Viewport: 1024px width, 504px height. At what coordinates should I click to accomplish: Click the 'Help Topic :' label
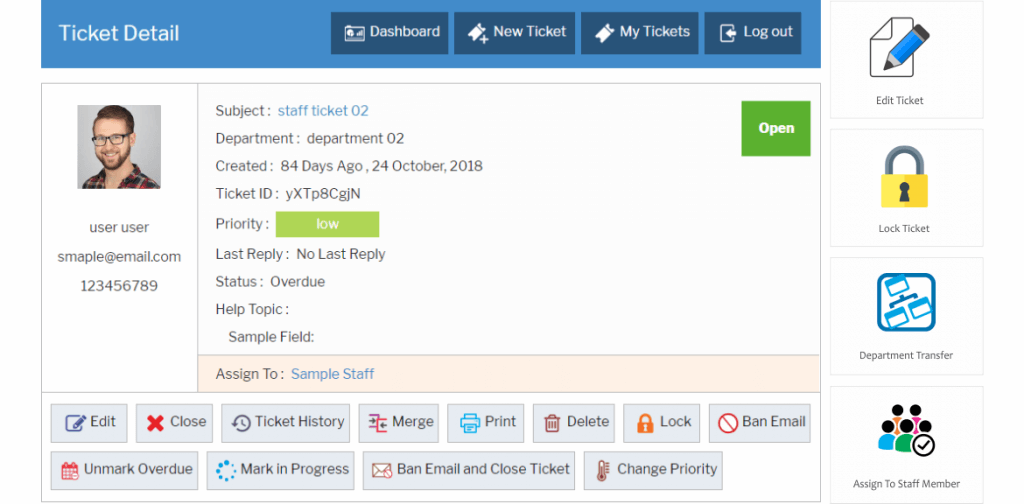coord(252,309)
